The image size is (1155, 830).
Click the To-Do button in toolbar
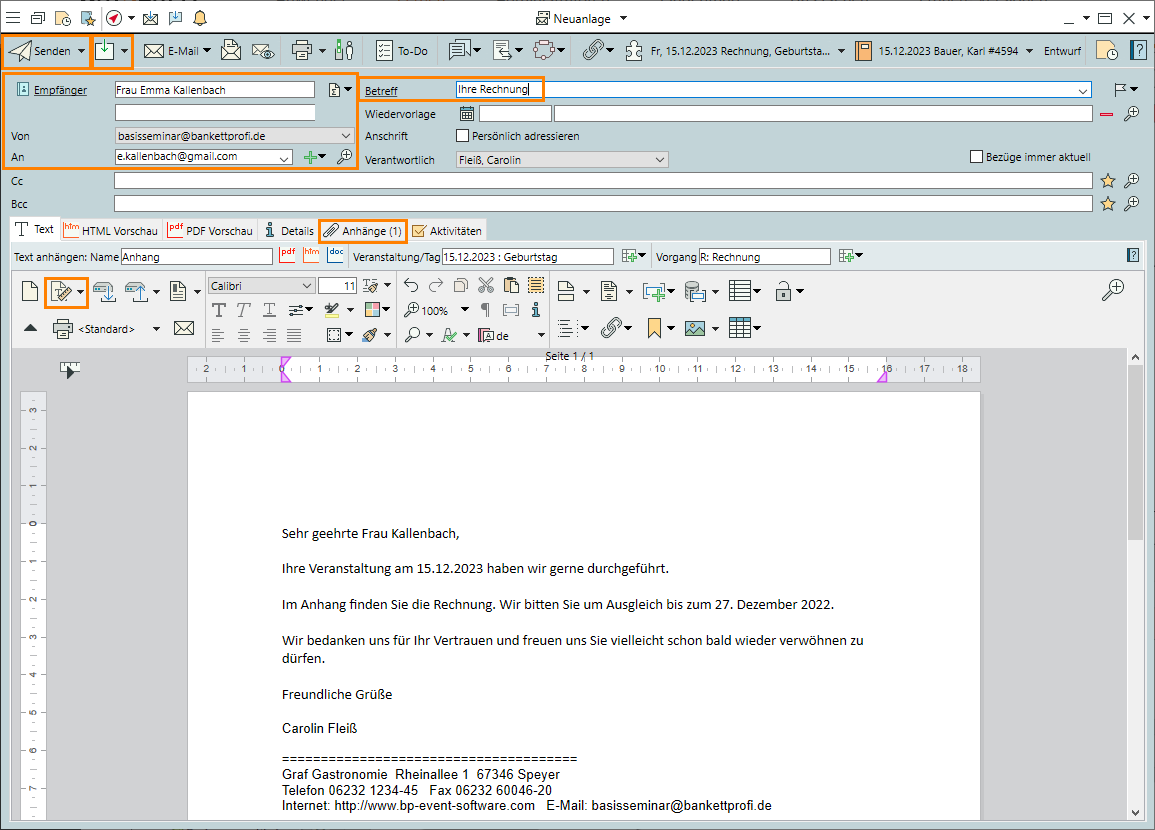402,50
